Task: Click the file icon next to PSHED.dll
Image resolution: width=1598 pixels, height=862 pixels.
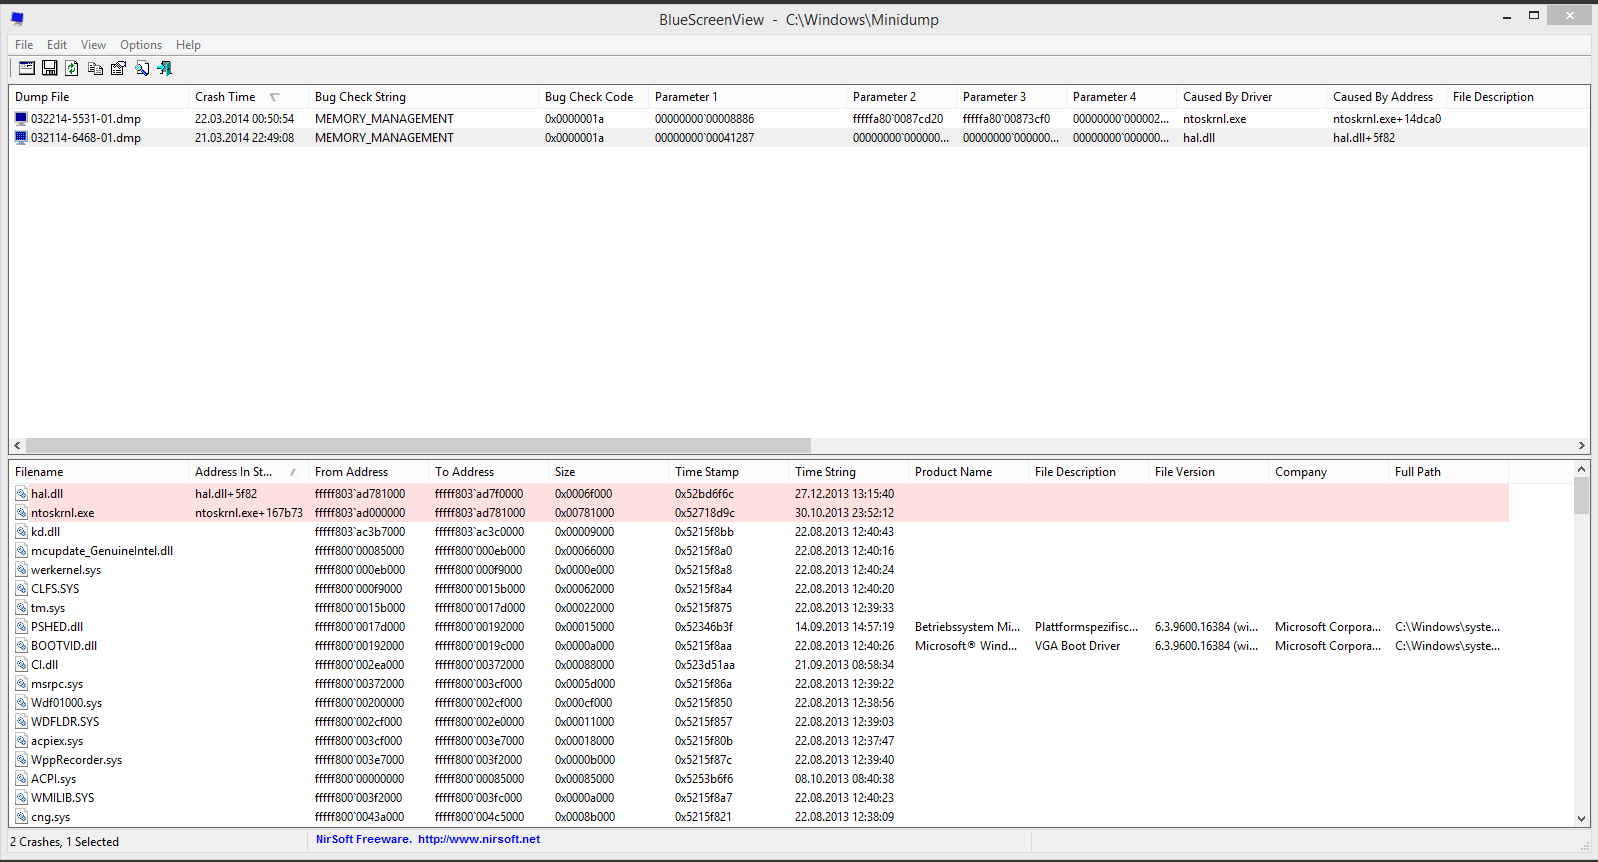Action: click(x=21, y=627)
